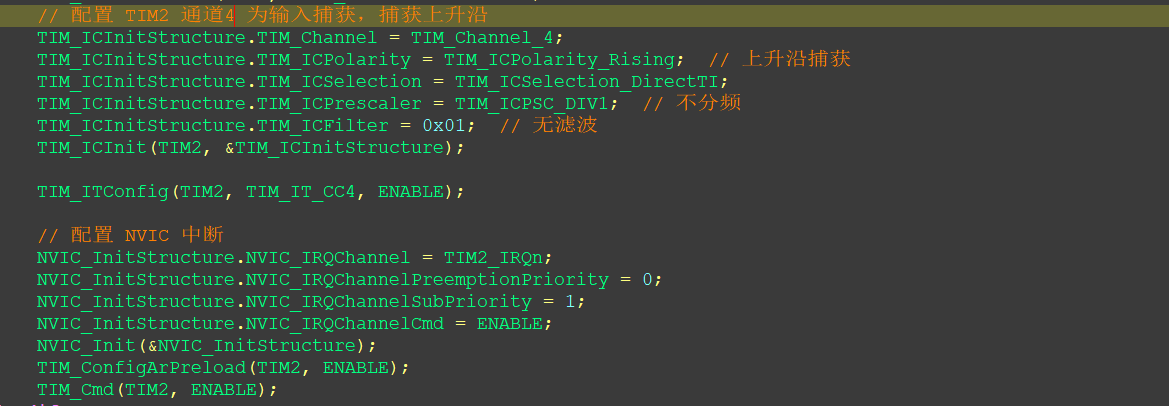Click the TIM_ICPolarity_Rising constant

point(559,60)
